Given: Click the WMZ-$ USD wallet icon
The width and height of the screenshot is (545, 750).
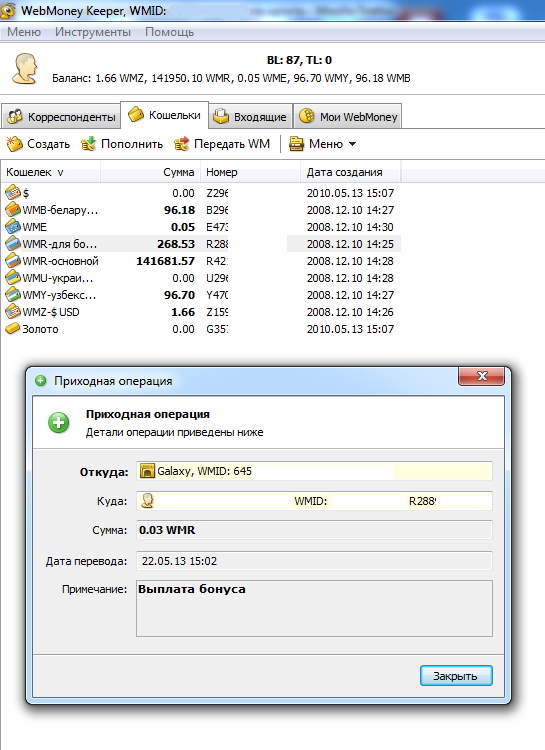Looking at the screenshot, I should (13, 312).
